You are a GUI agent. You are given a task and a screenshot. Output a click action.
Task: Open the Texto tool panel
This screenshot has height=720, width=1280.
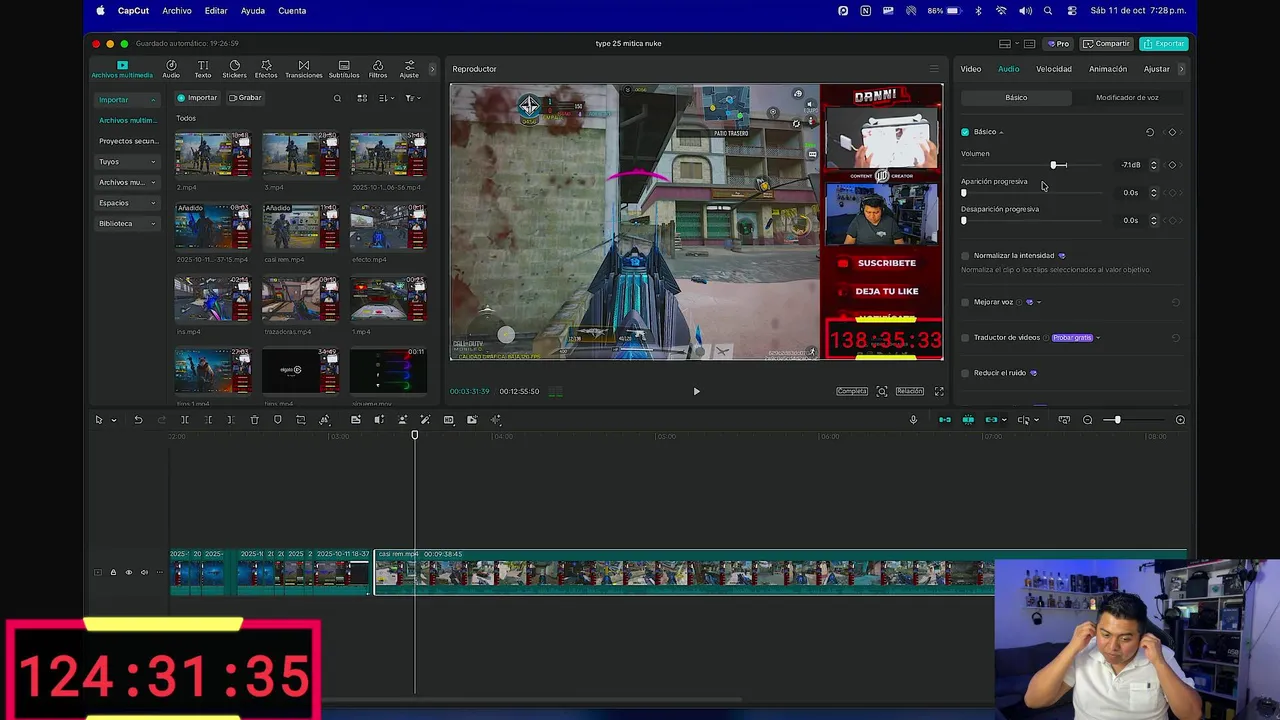pos(203,69)
